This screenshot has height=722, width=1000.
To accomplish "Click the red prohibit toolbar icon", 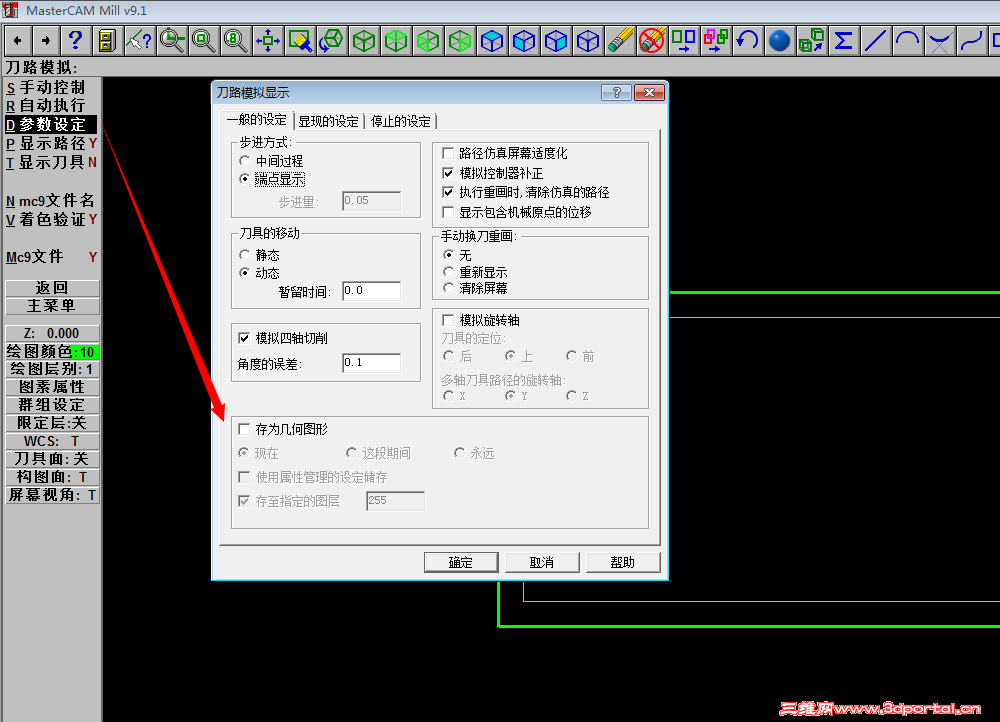I will 651,41.
